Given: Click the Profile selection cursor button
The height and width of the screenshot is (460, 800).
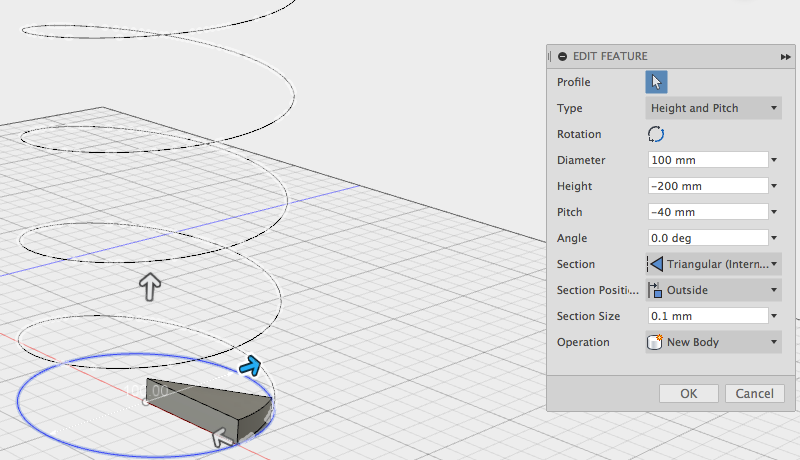Looking at the screenshot, I should tap(656, 82).
